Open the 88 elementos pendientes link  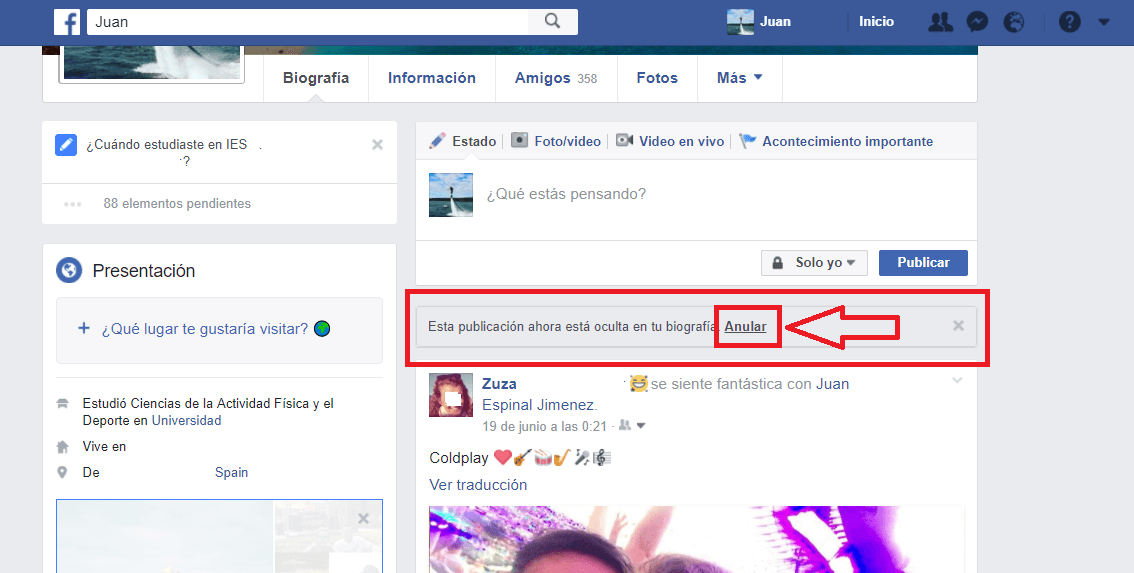[177, 204]
